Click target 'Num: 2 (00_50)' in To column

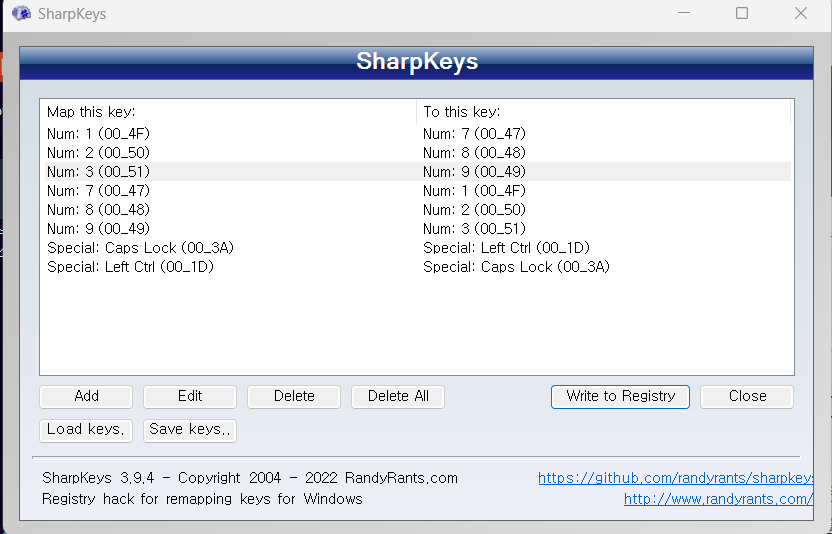click(474, 210)
